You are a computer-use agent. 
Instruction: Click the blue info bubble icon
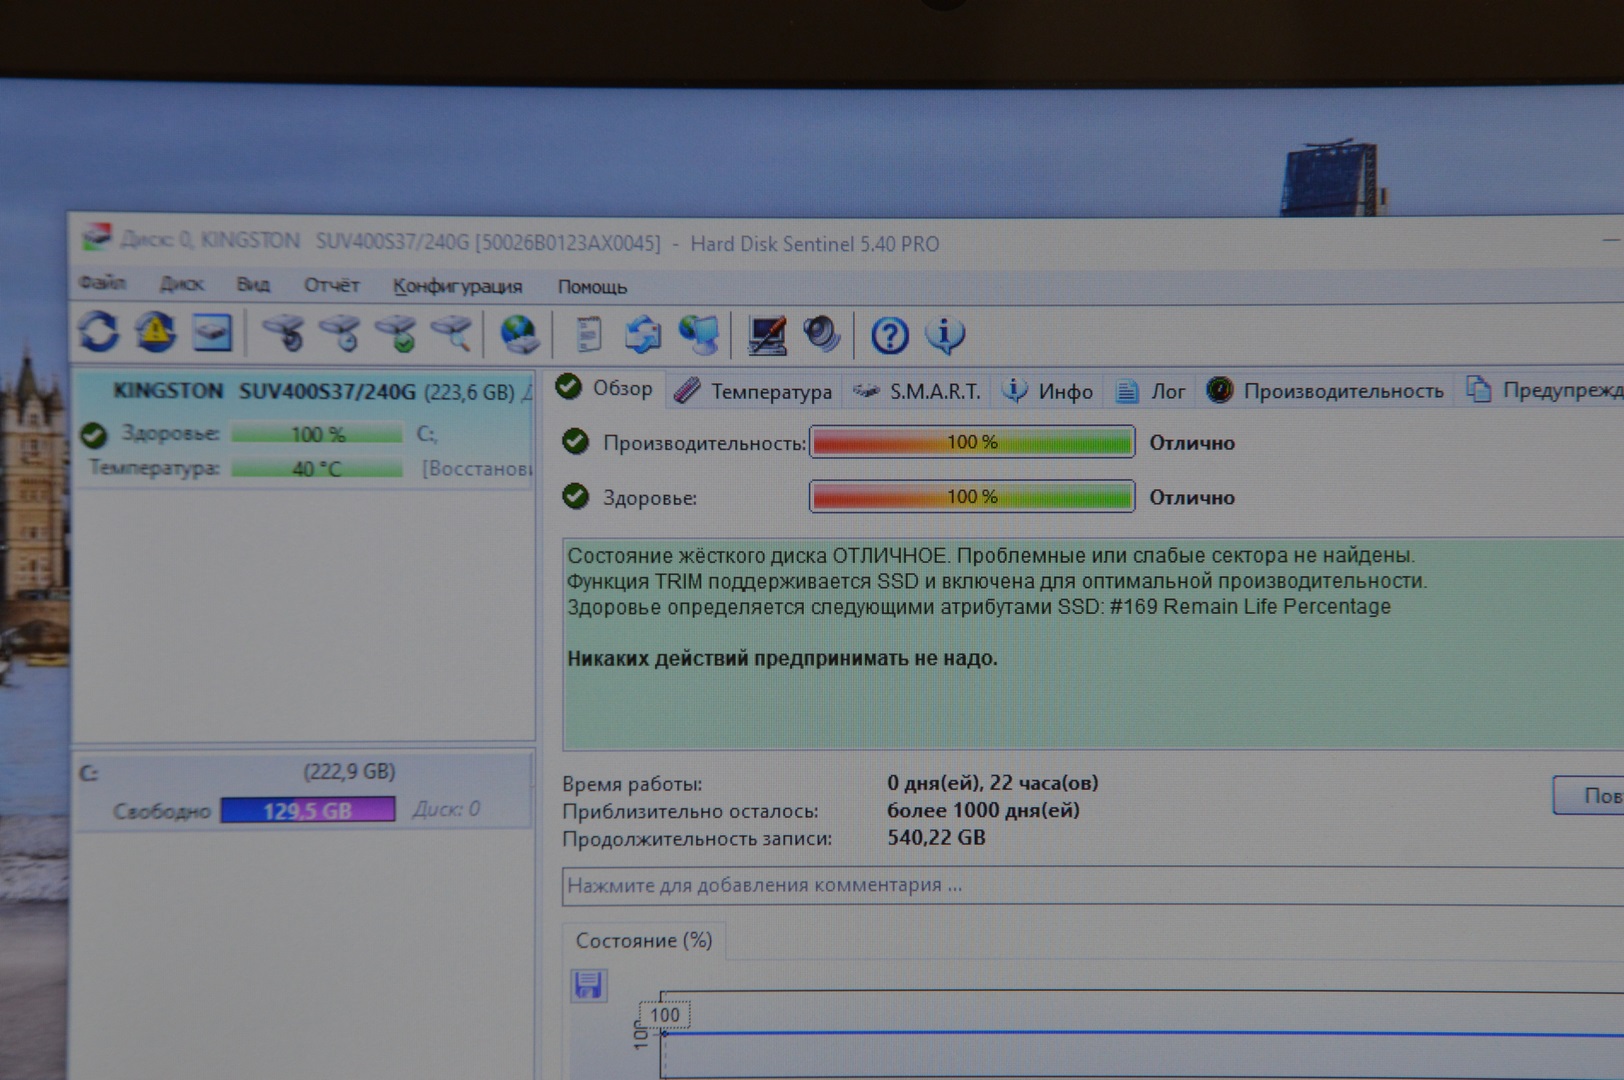click(x=945, y=336)
